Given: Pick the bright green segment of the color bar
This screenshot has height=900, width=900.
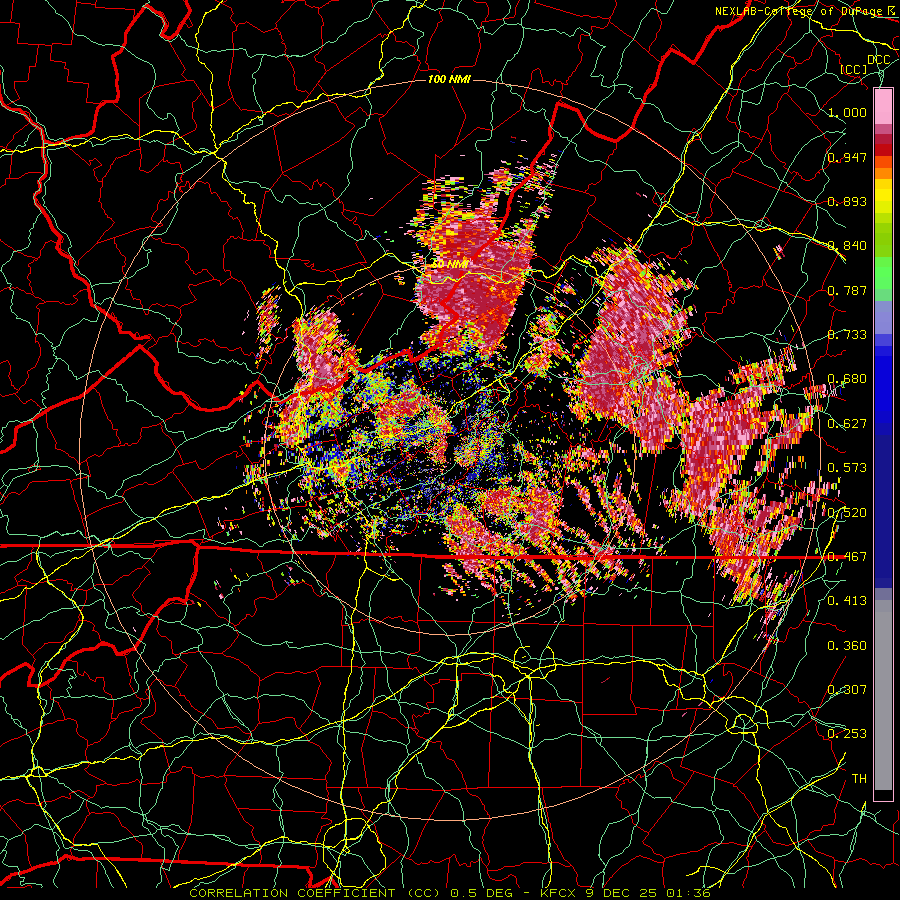Looking at the screenshot, I should pos(883,273).
